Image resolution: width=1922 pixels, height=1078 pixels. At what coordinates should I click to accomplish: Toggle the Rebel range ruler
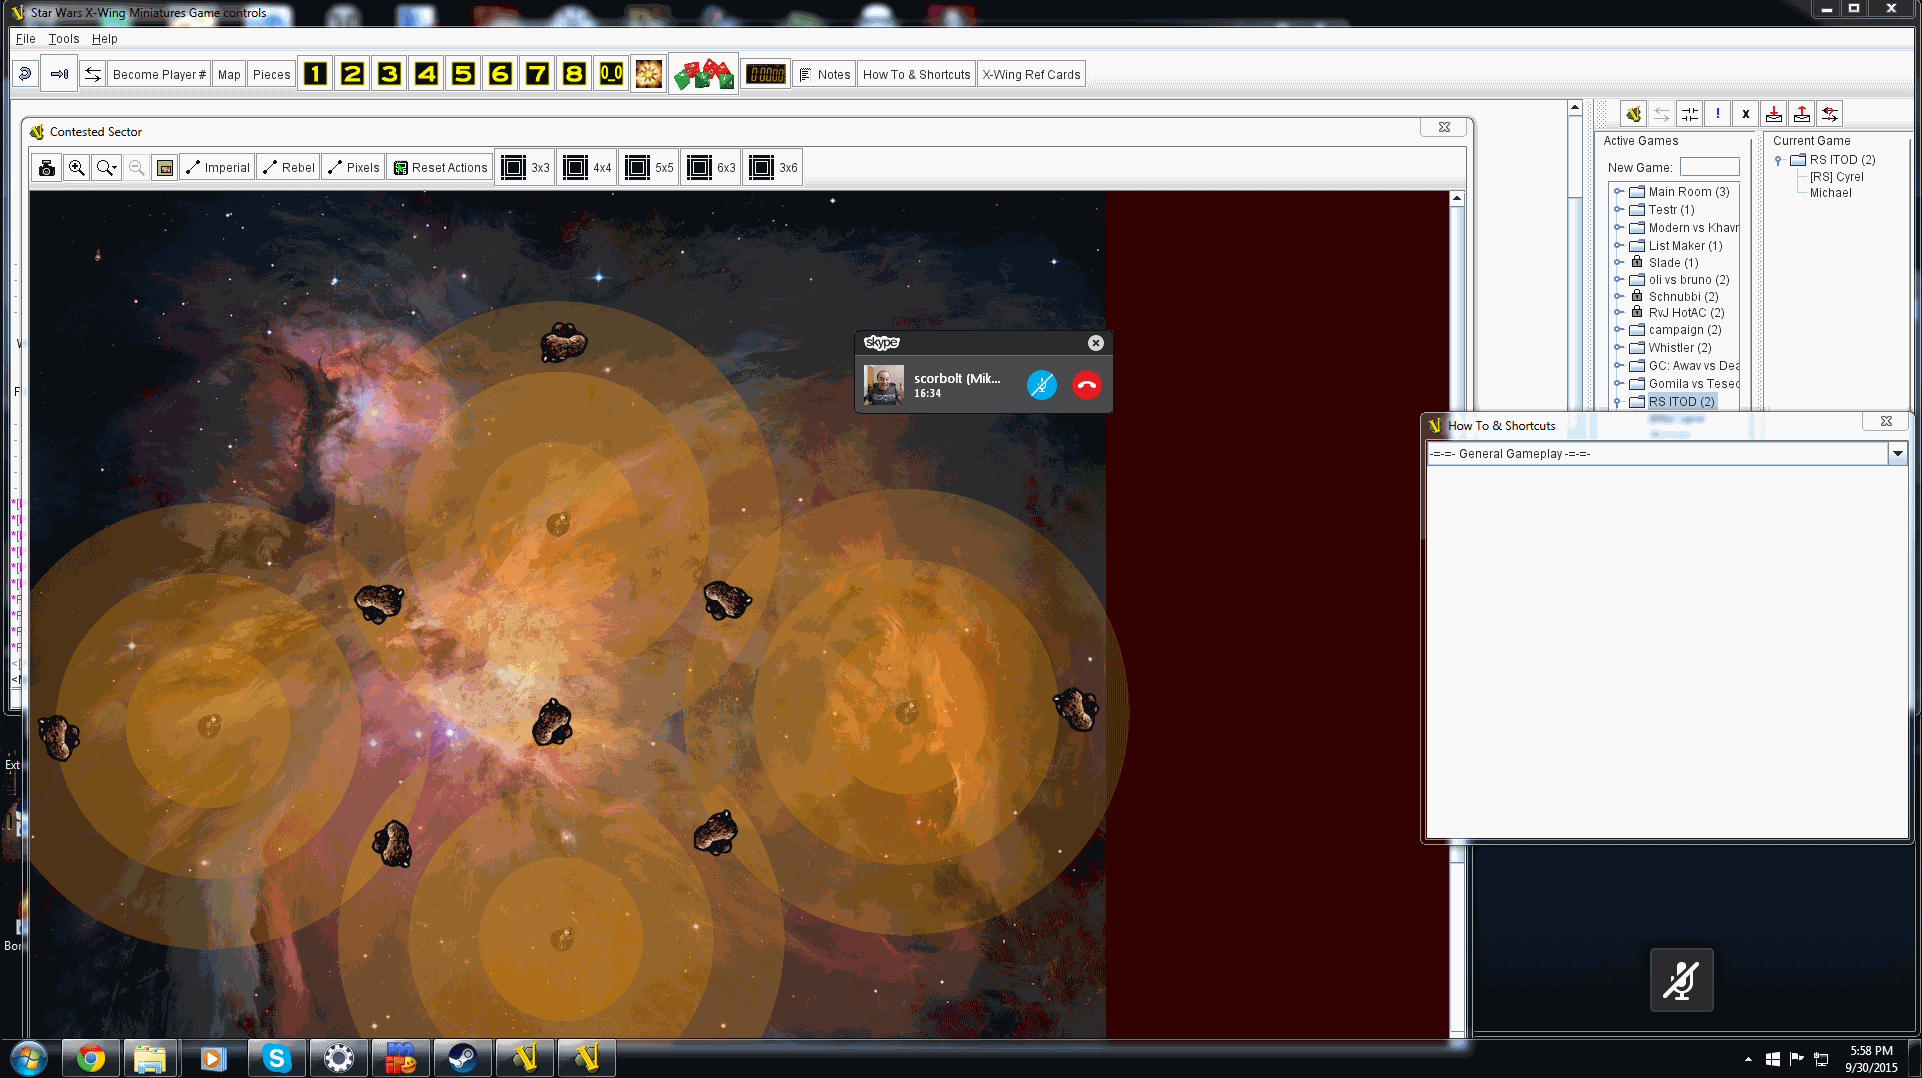click(289, 168)
